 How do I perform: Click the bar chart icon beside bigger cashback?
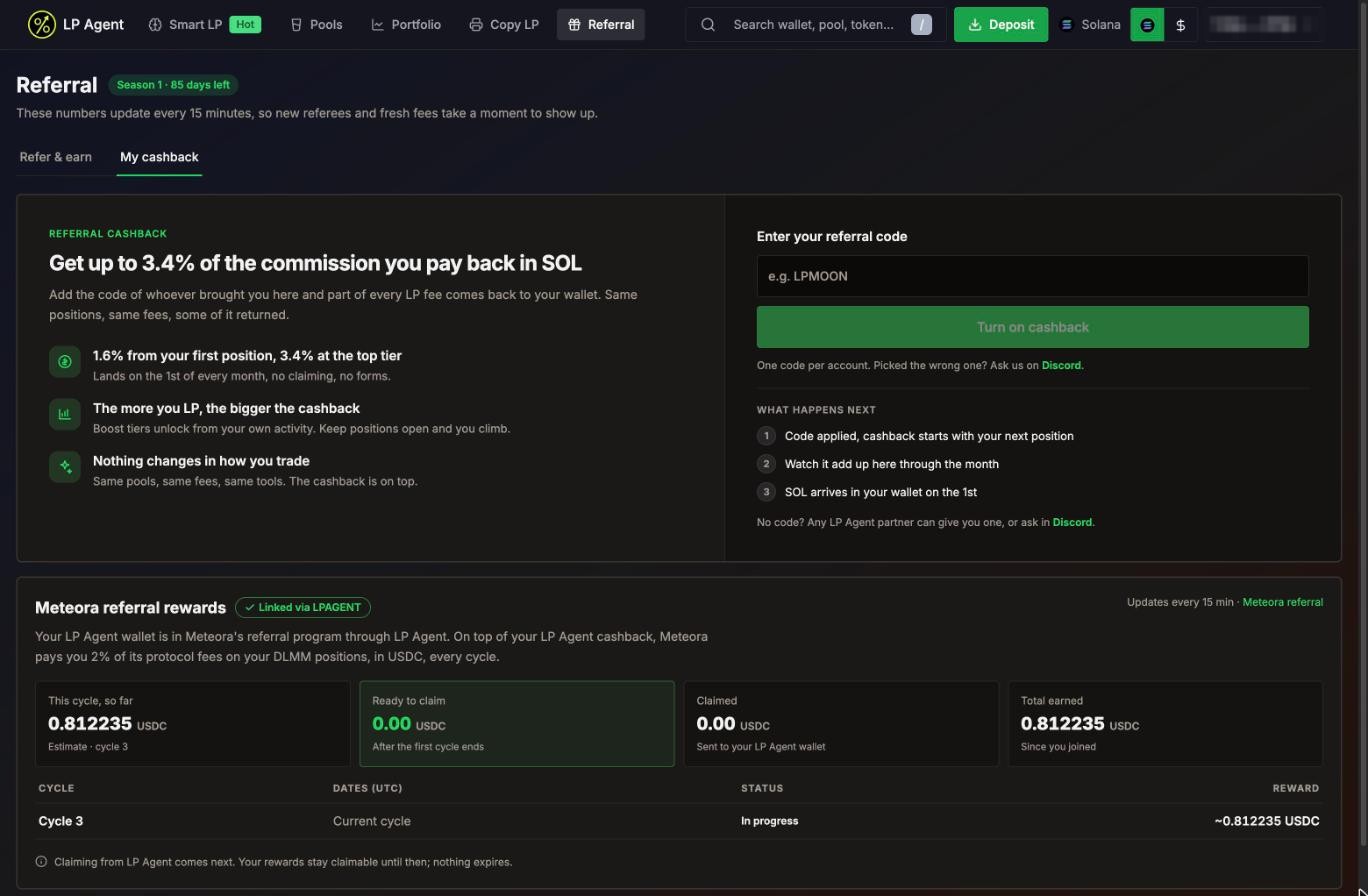click(65, 414)
